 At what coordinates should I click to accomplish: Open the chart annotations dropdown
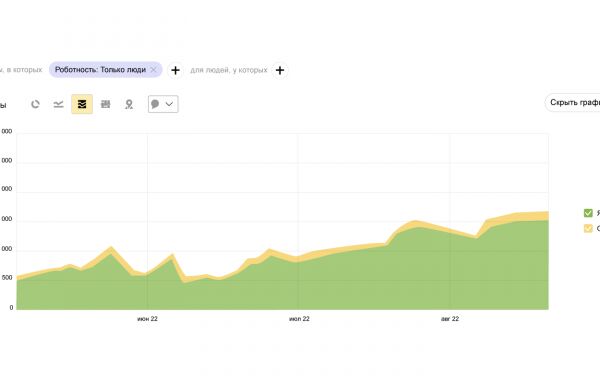click(x=163, y=104)
